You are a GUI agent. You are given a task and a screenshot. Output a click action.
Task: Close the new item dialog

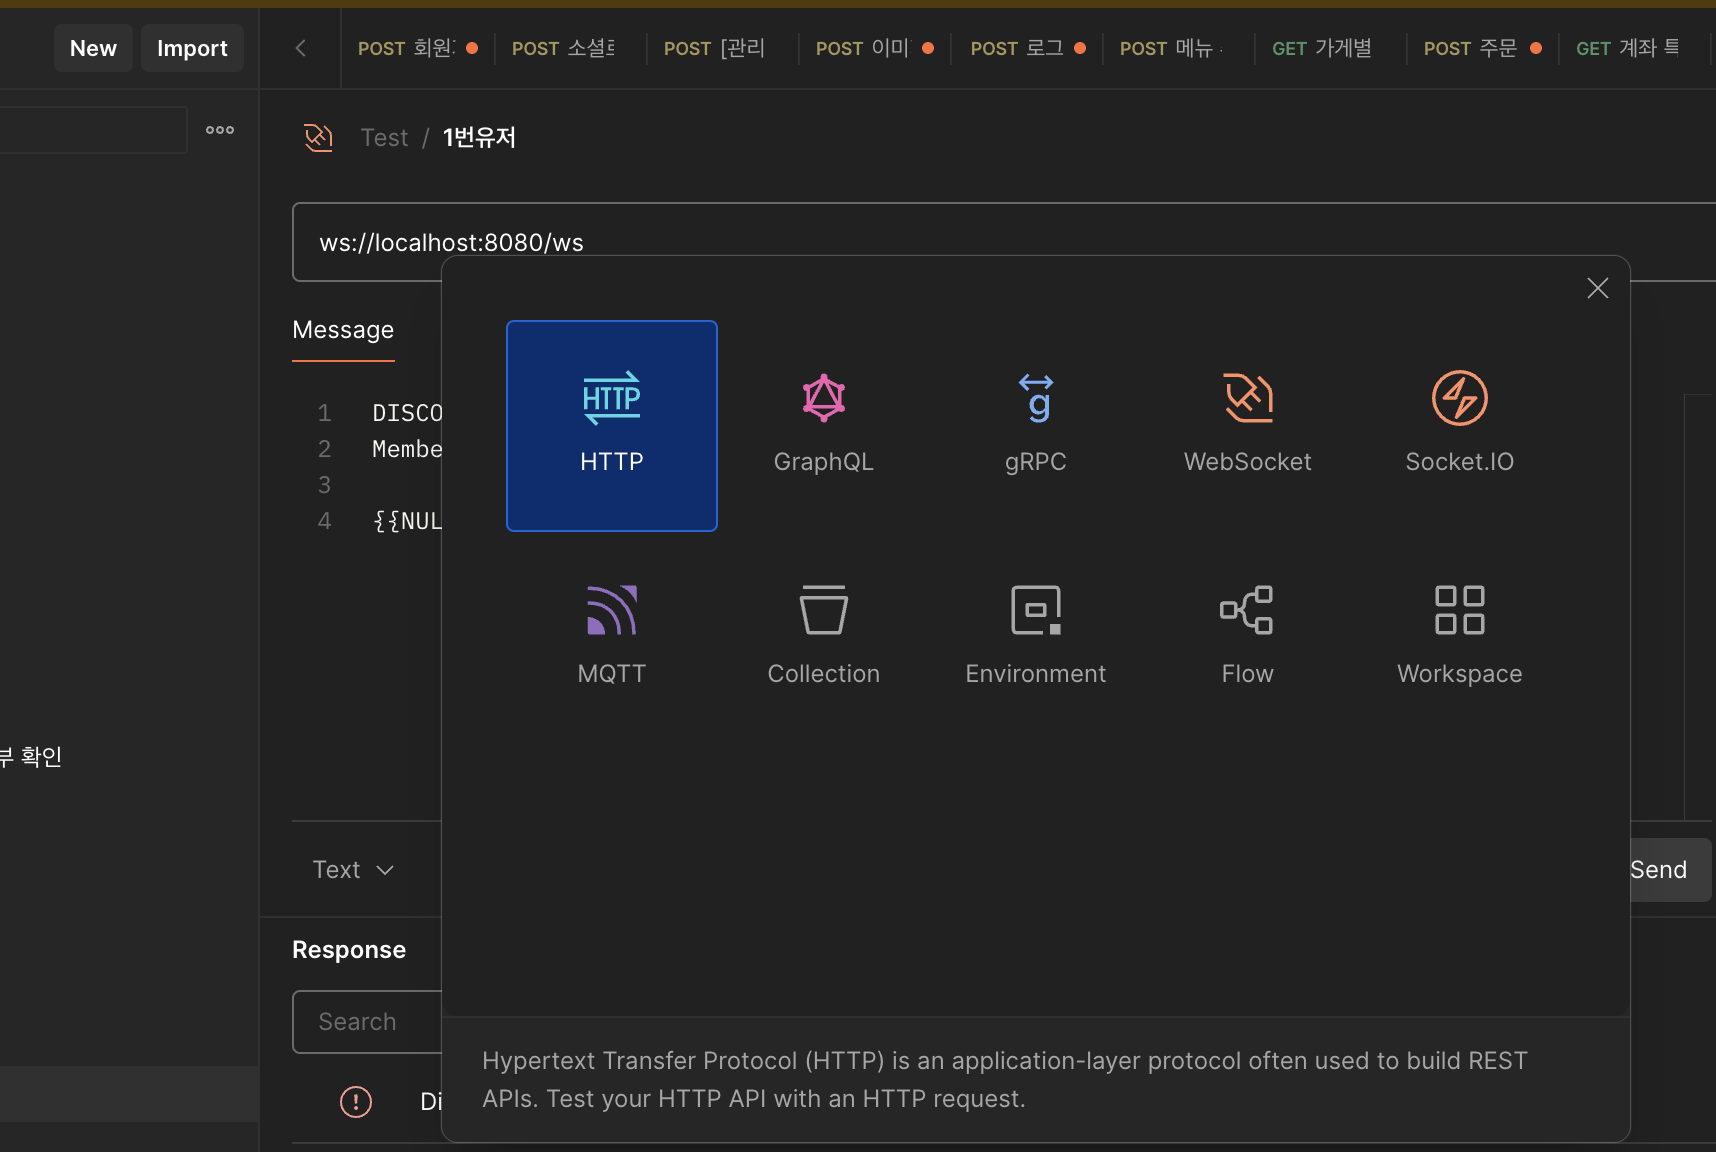pos(1598,288)
